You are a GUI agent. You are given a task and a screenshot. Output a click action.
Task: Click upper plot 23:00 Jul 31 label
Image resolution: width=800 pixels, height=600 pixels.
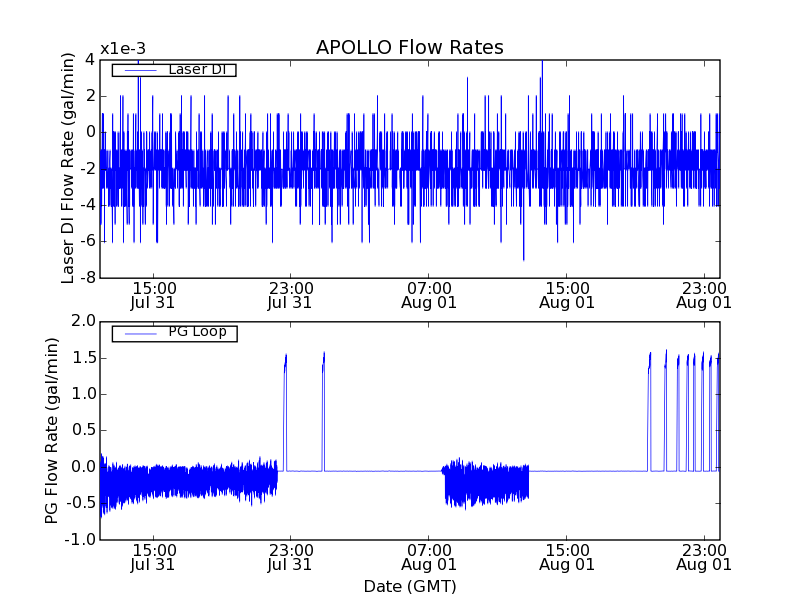tap(290, 295)
